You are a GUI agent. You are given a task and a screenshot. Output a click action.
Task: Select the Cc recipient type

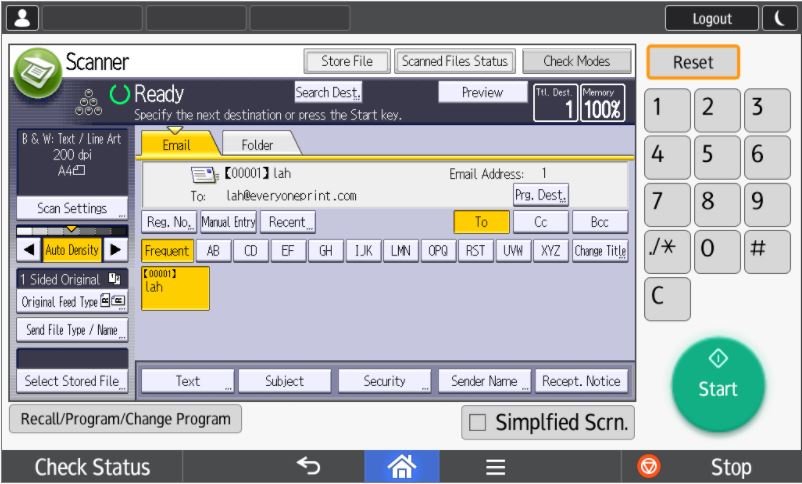click(541, 222)
